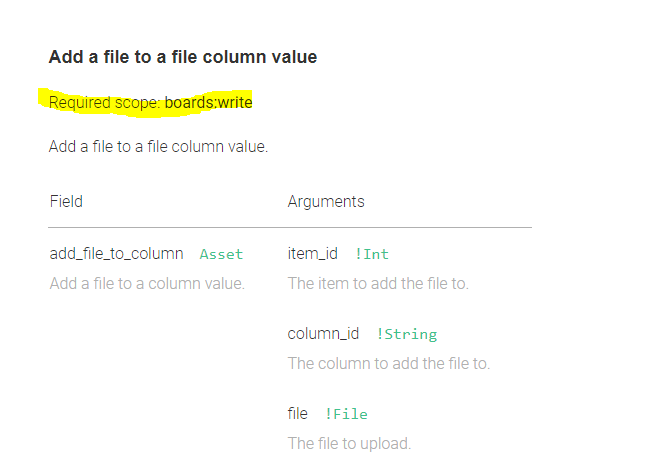Click the 'Add a file to a file column value' heading
The height and width of the screenshot is (462, 661).
[183, 57]
